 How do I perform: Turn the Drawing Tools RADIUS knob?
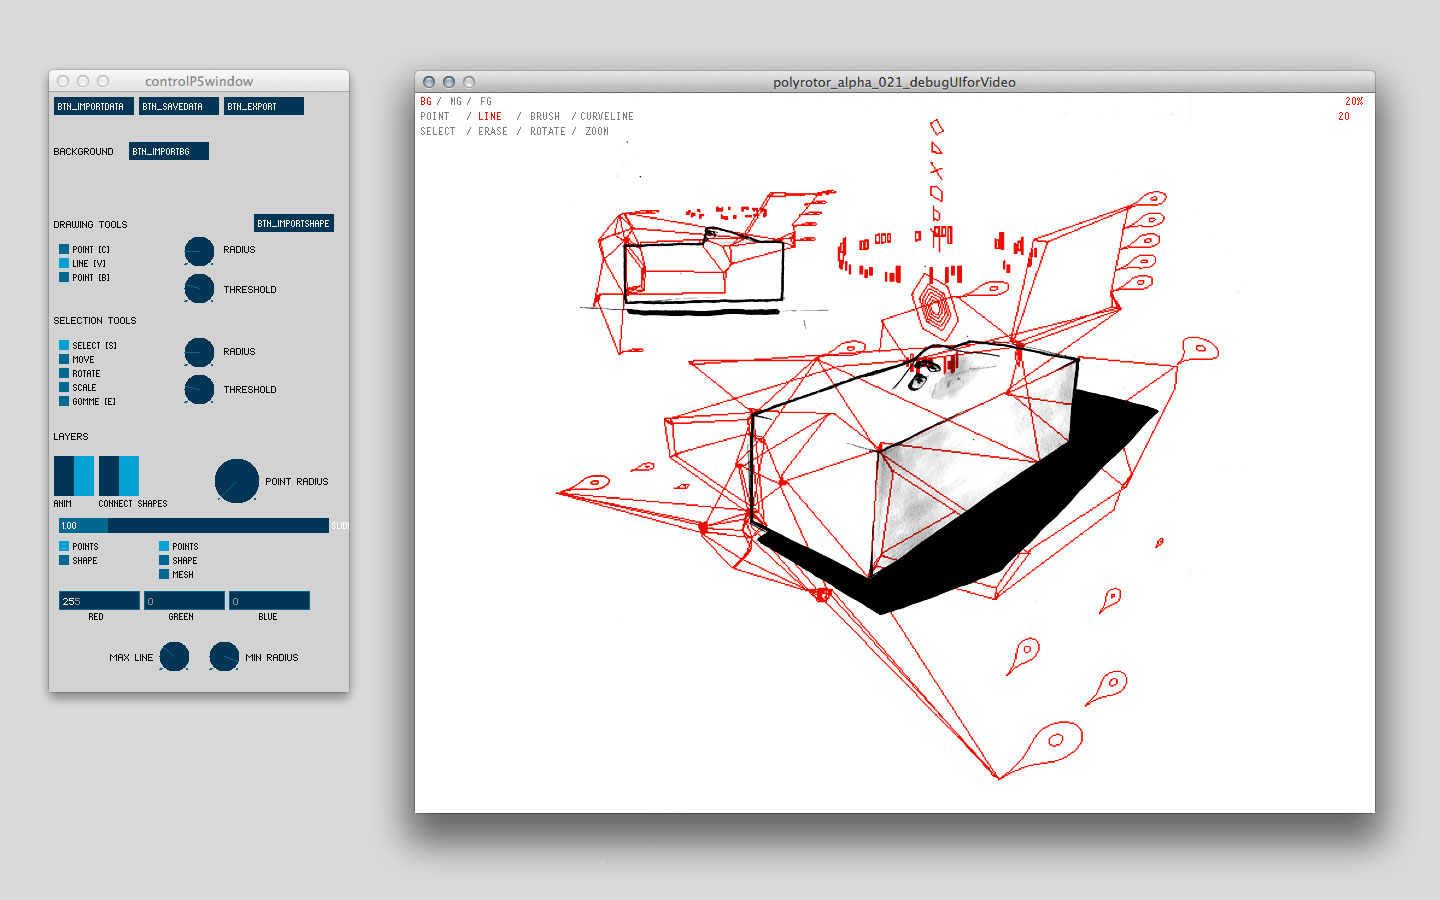tap(199, 251)
